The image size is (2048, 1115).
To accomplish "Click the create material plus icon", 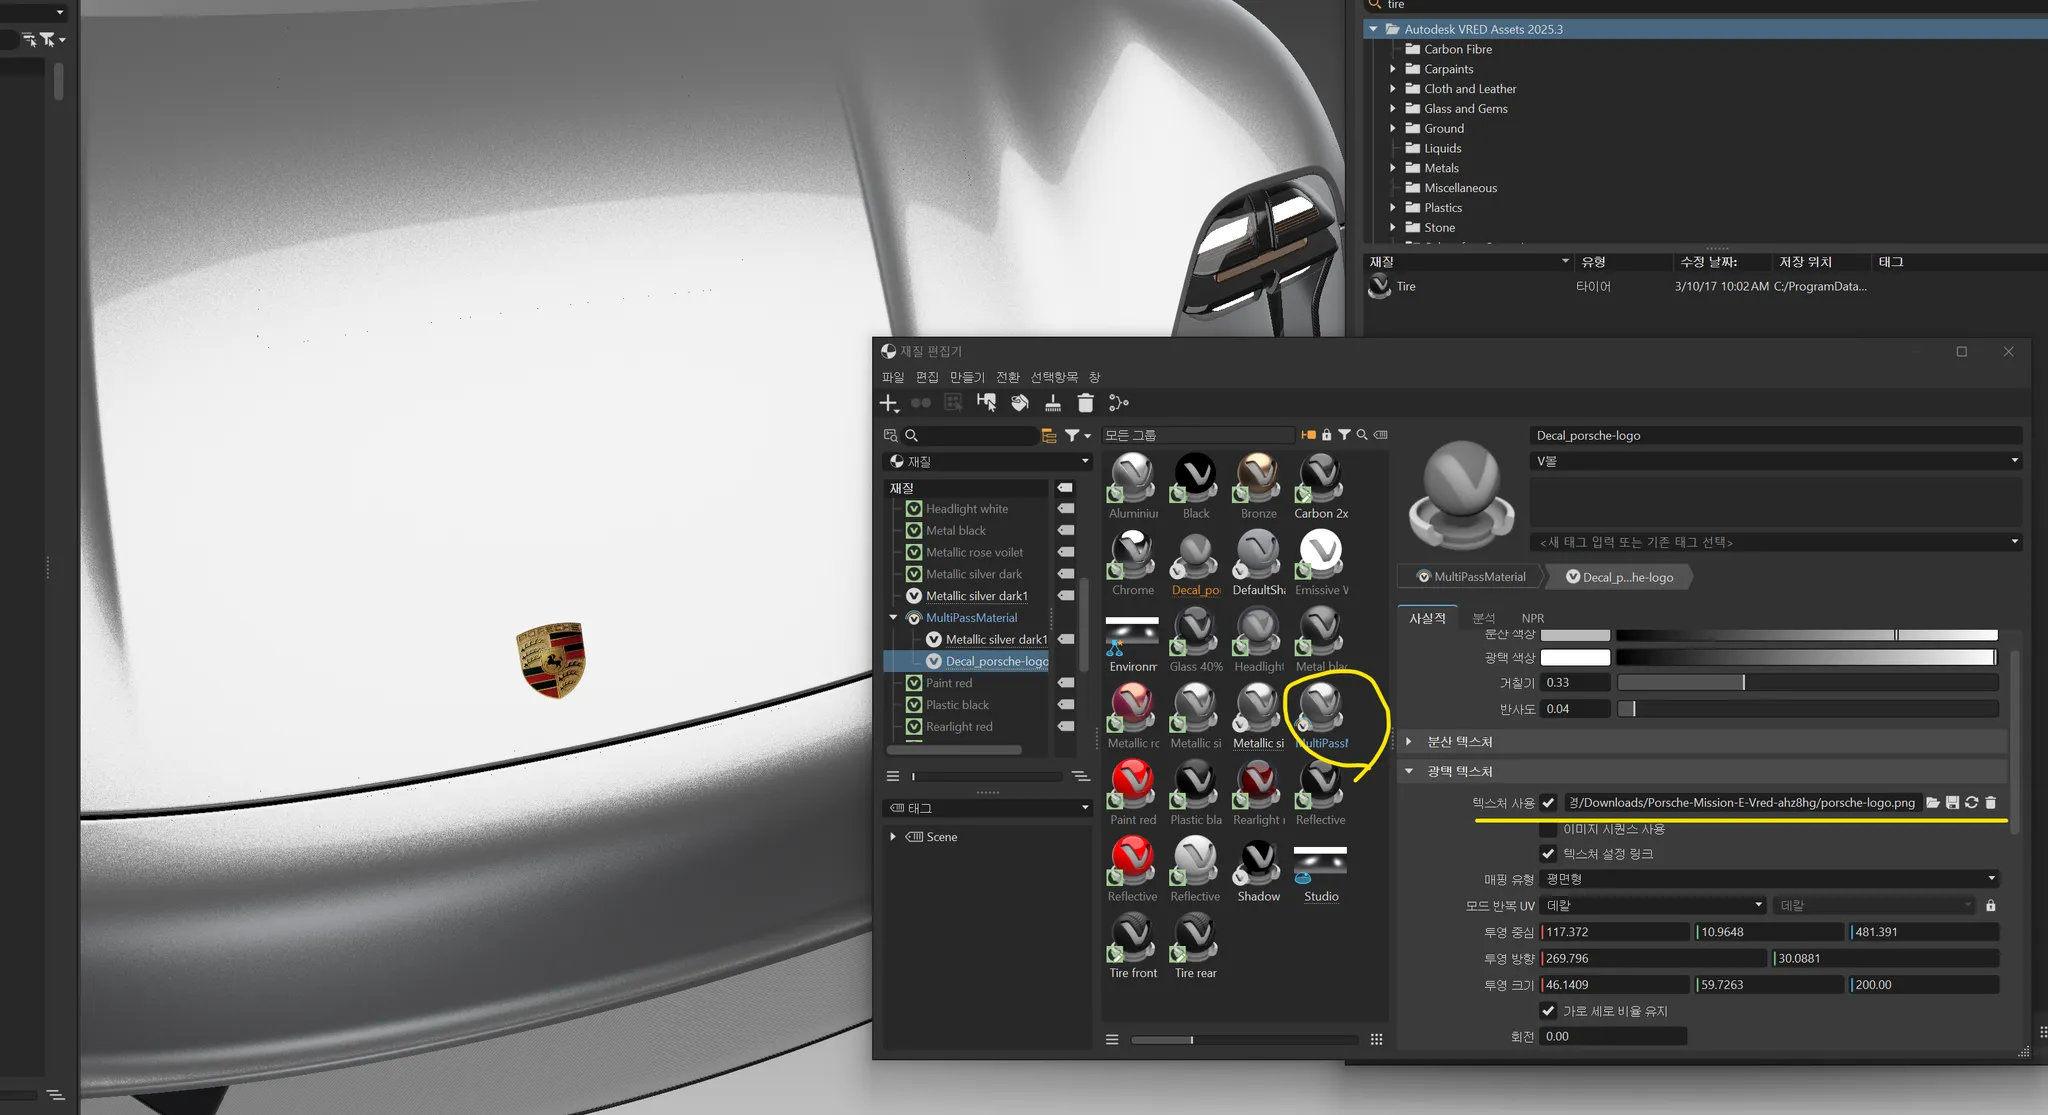I will [888, 403].
